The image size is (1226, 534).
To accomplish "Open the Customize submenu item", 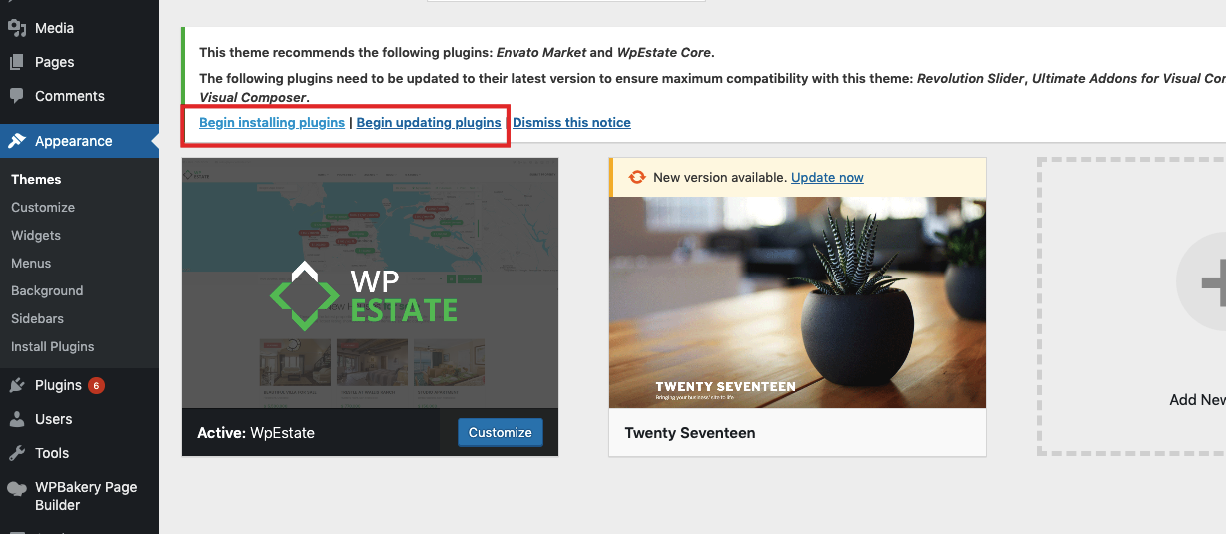I will point(43,207).
